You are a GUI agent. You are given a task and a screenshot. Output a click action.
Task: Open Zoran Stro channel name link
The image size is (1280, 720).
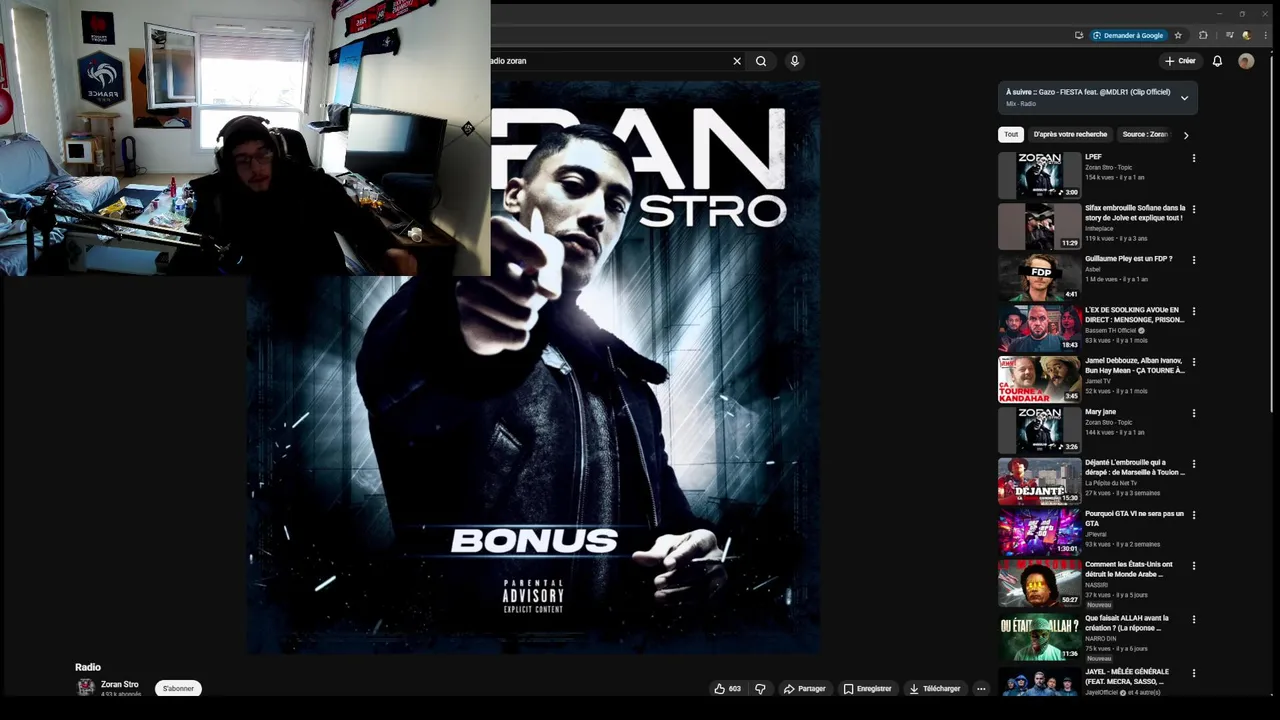point(119,684)
